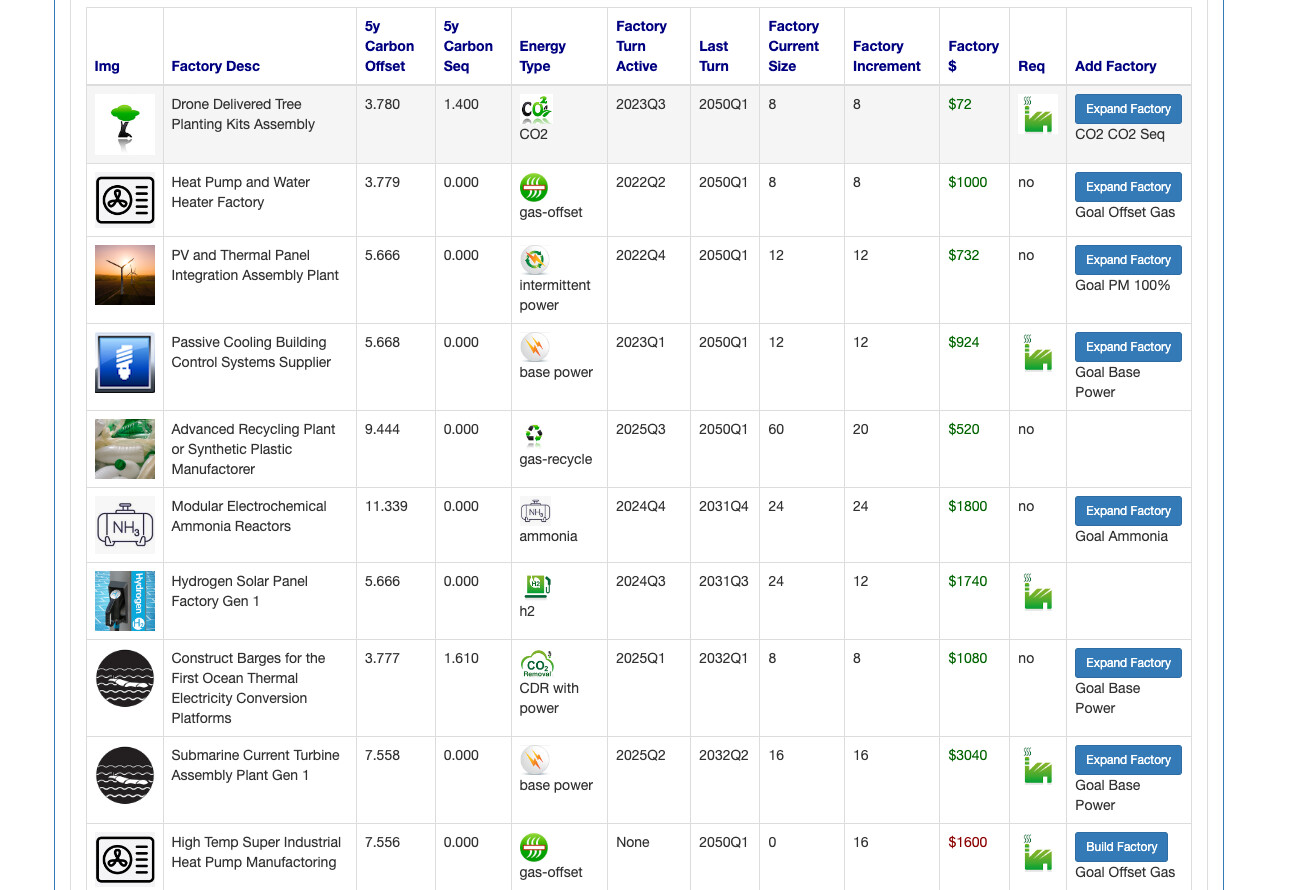Sort by the 5y Carbon Offset column header
Image resolution: width=1307 pixels, height=890 pixels.
coord(389,46)
